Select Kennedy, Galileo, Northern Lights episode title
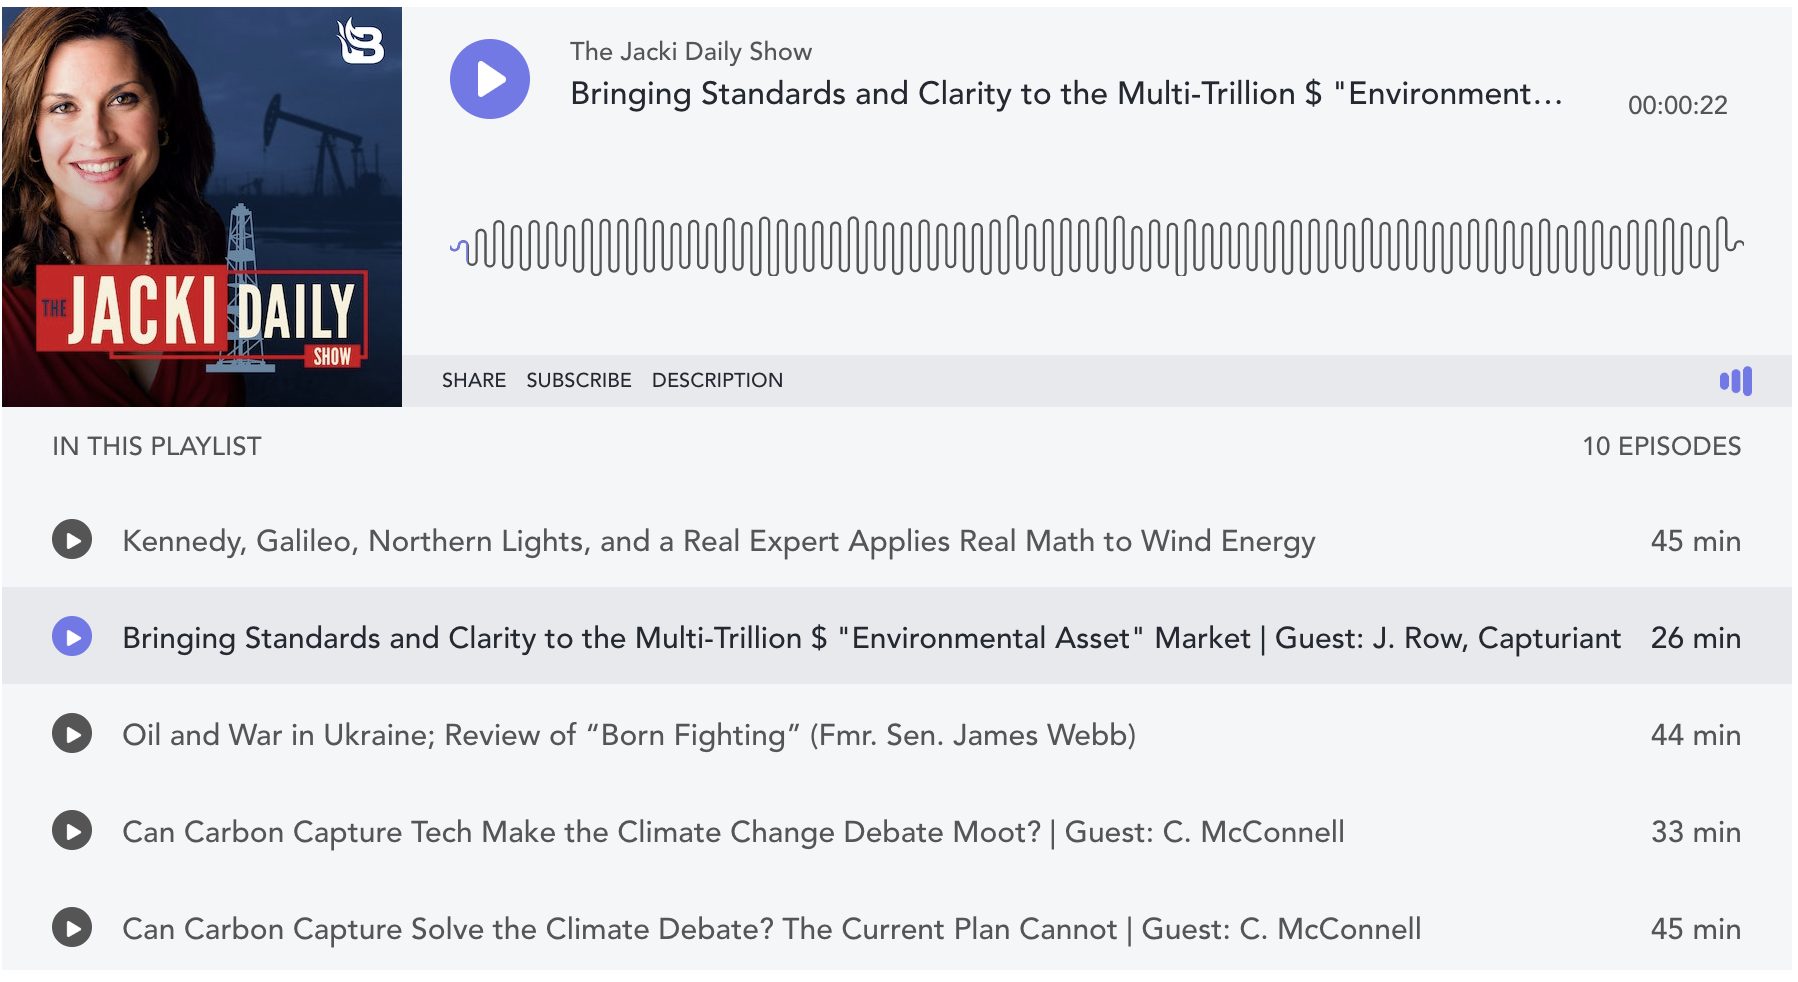Viewport: 1798px width, 982px height. (x=718, y=541)
